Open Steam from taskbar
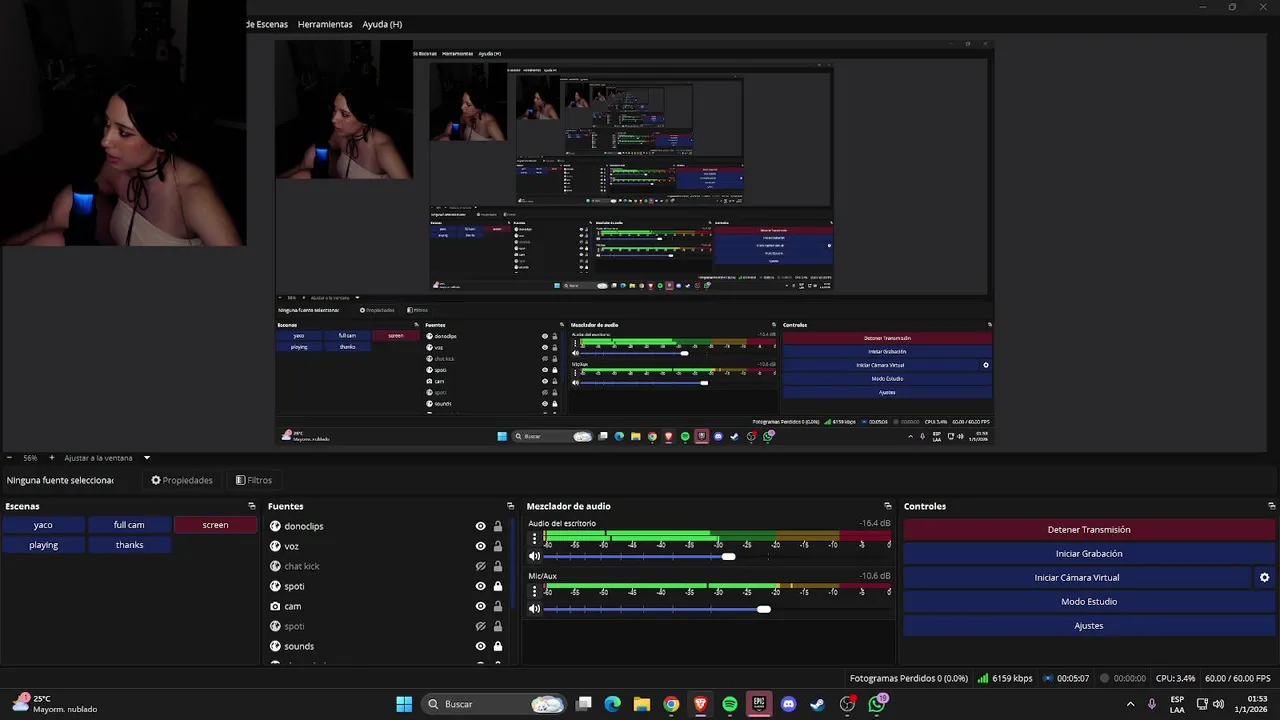 (817, 704)
